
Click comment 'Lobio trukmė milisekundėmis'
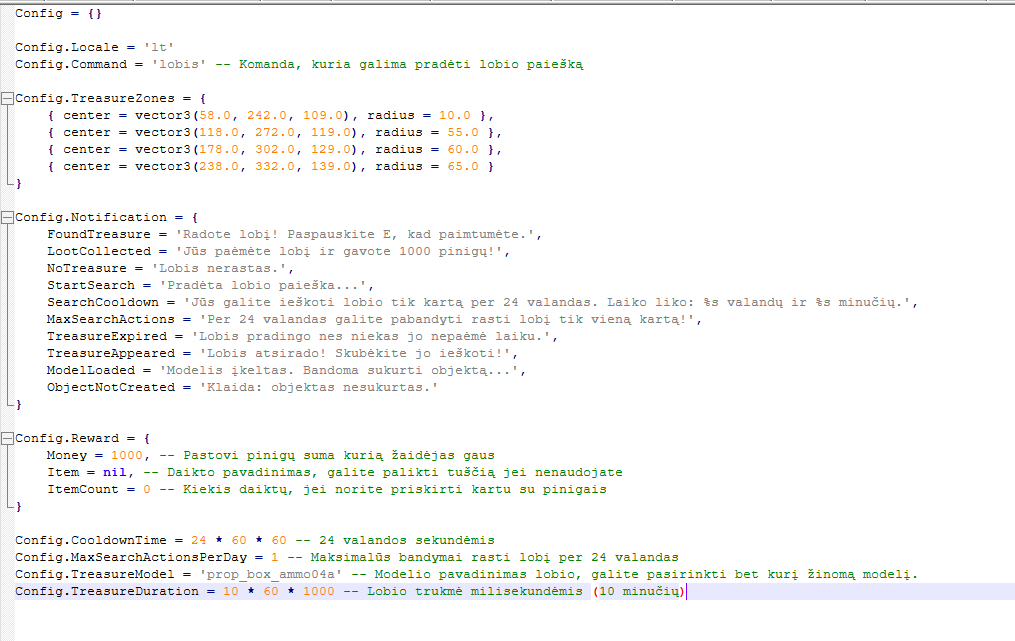(463, 591)
